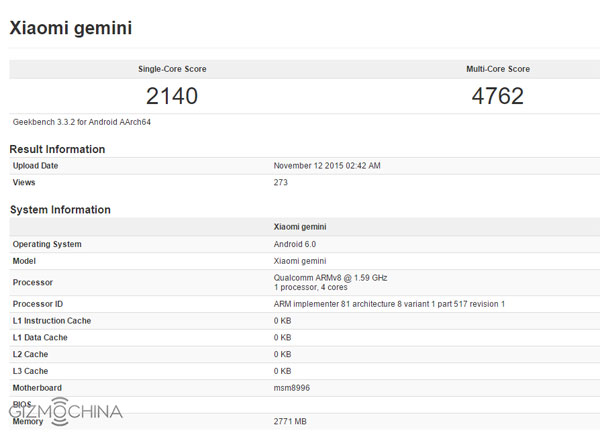Image resolution: width=600 pixels, height=433 pixels.
Task: Click the single-core score value 2140
Action: pos(172,96)
